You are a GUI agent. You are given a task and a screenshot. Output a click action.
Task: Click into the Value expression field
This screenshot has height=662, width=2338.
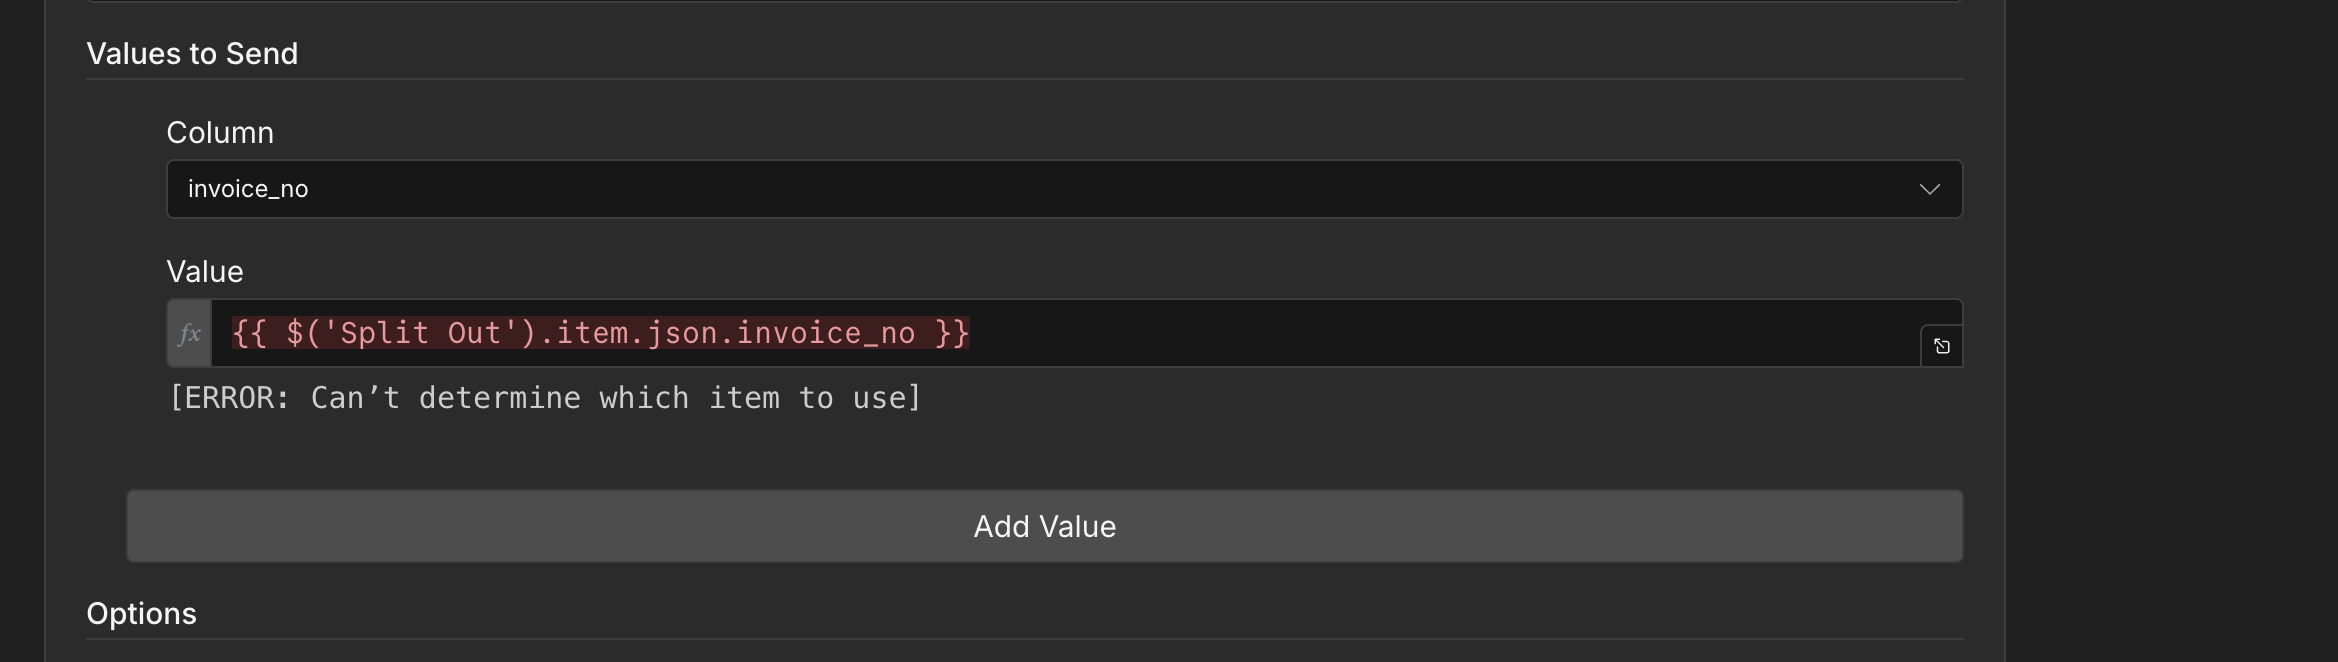point(1400,334)
